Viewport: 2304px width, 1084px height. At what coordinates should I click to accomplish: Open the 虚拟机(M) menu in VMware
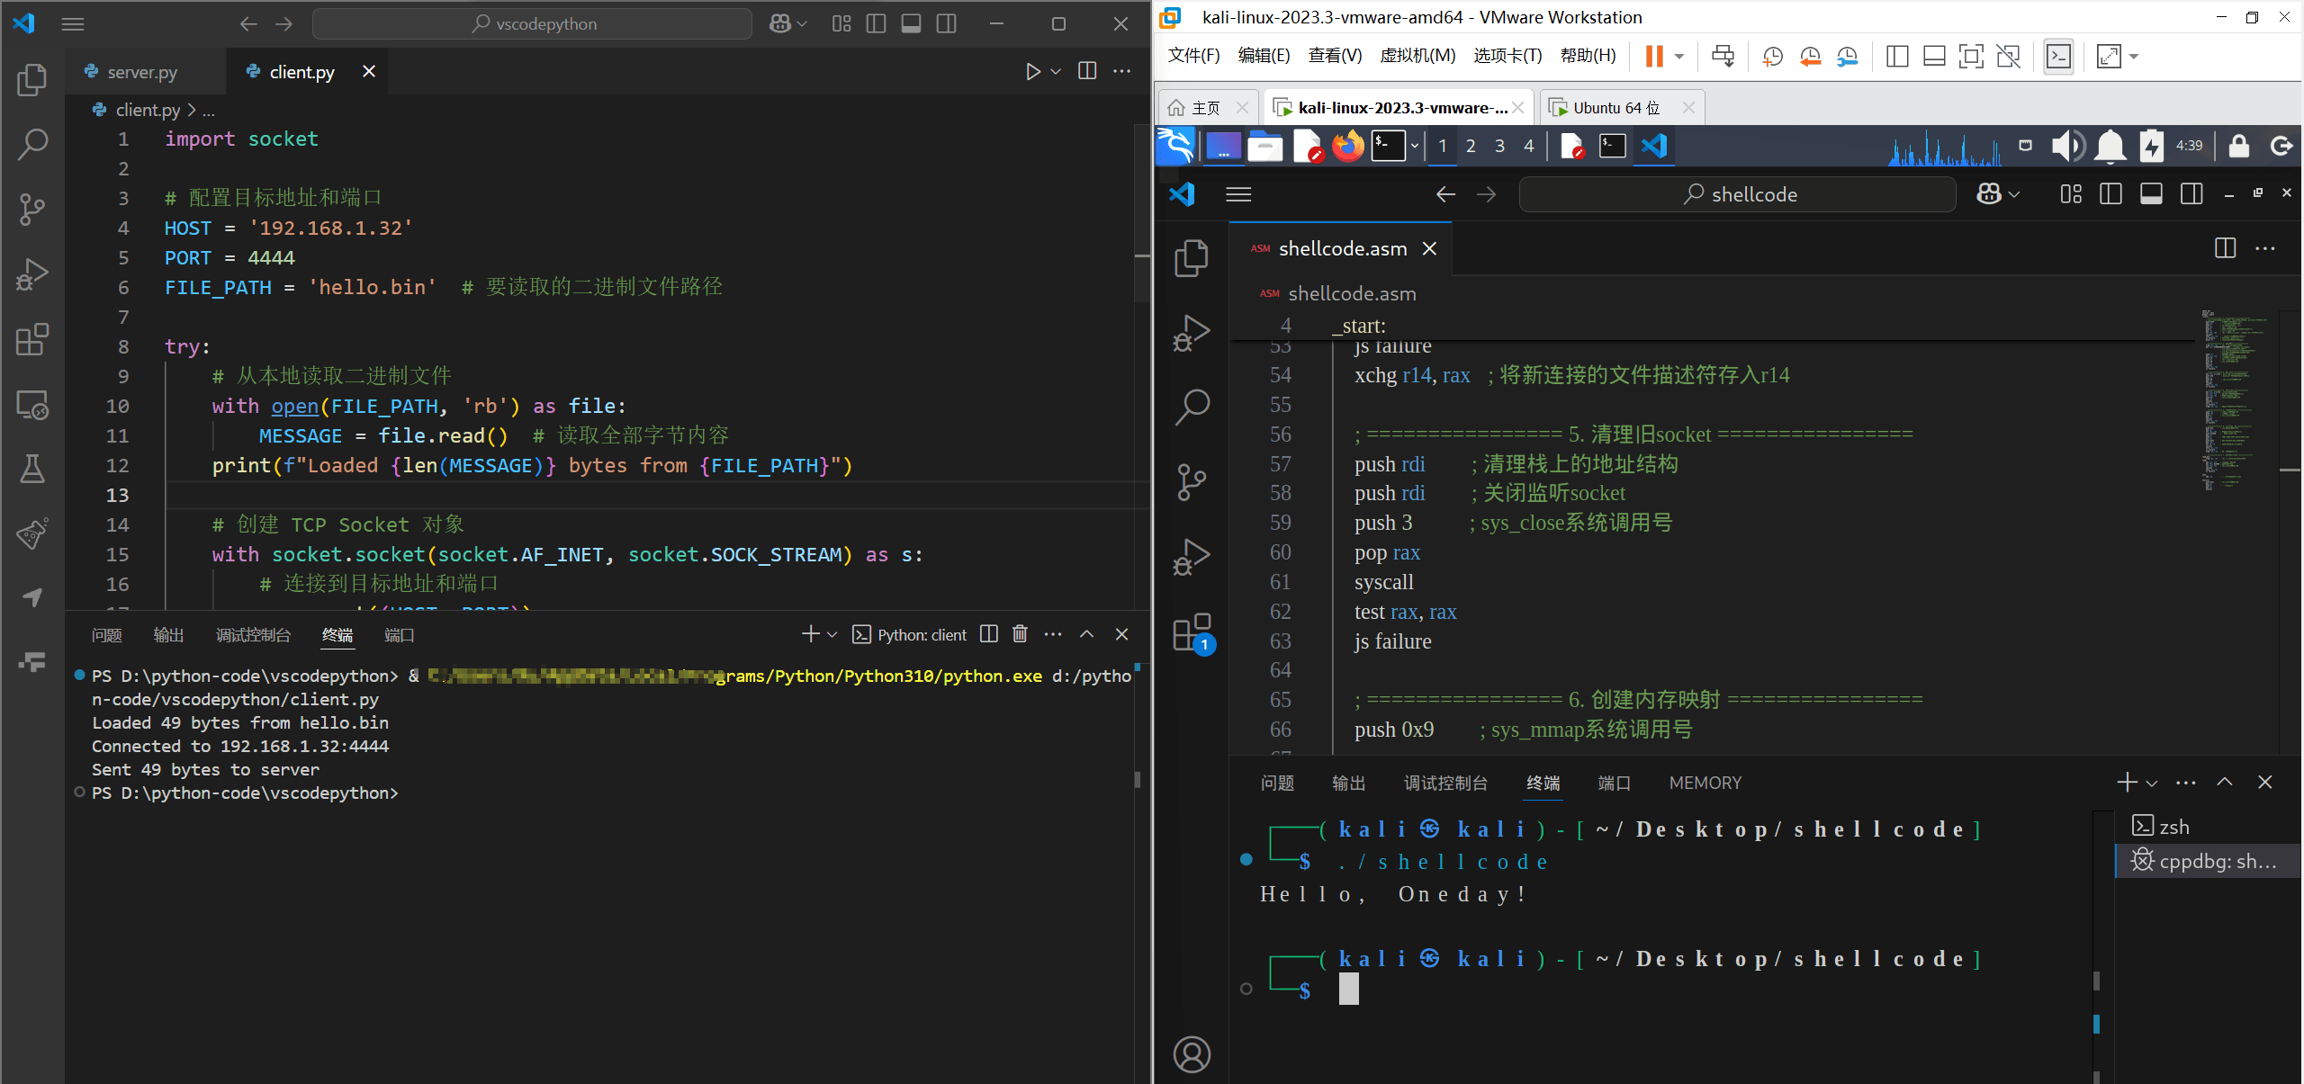coord(1416,56)
